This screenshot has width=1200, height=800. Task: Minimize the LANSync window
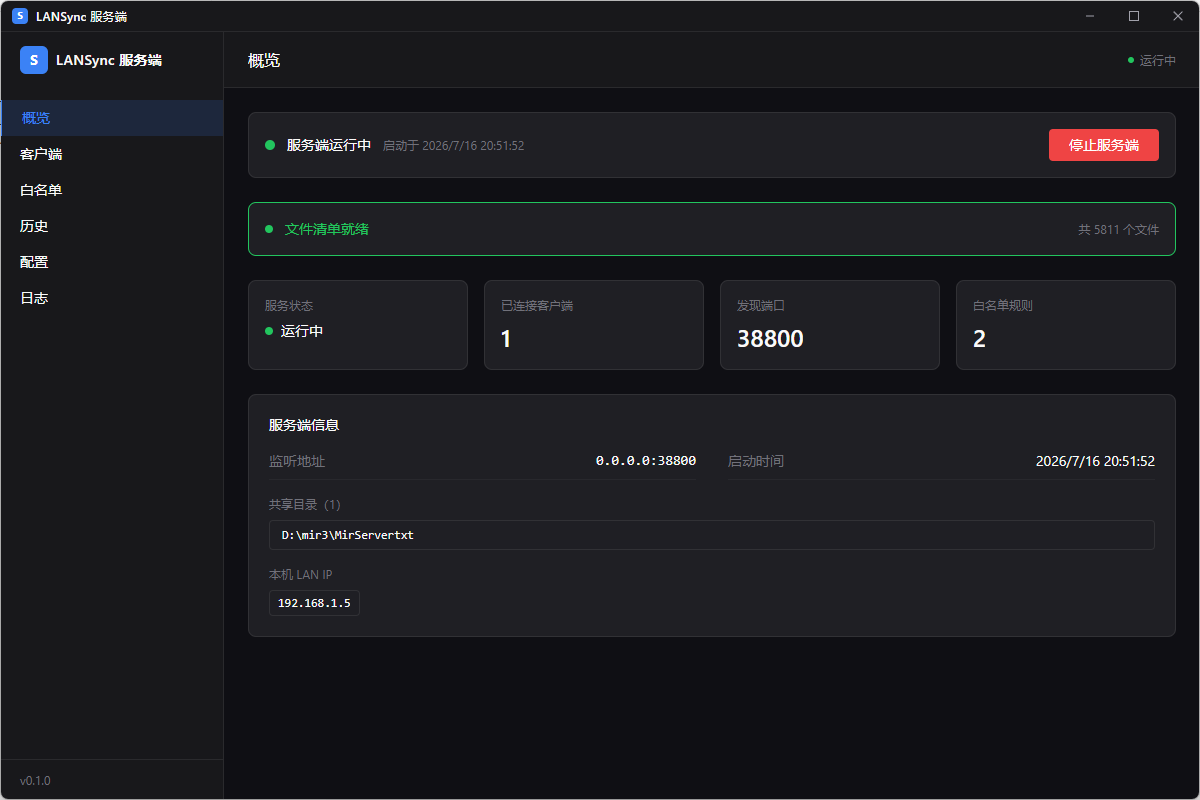(x=1090, y=16)
